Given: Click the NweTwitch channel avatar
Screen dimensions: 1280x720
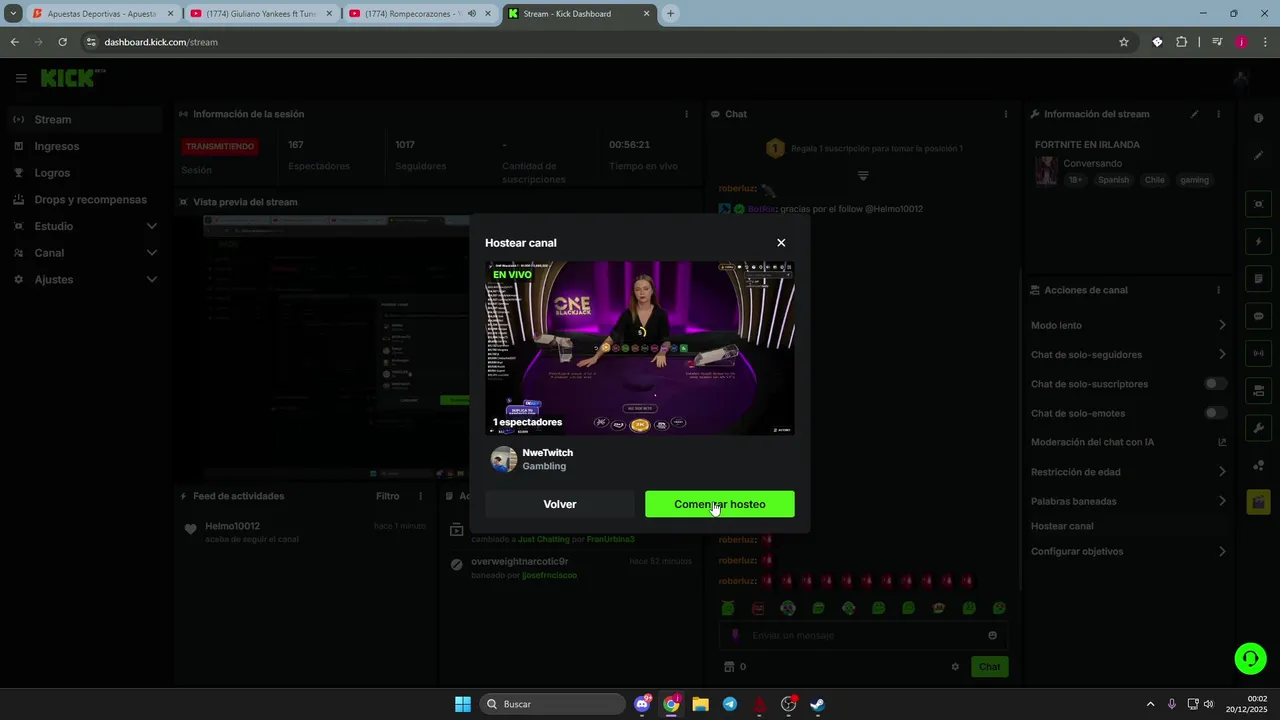Looking at the screenshot, I should (504, 459).
